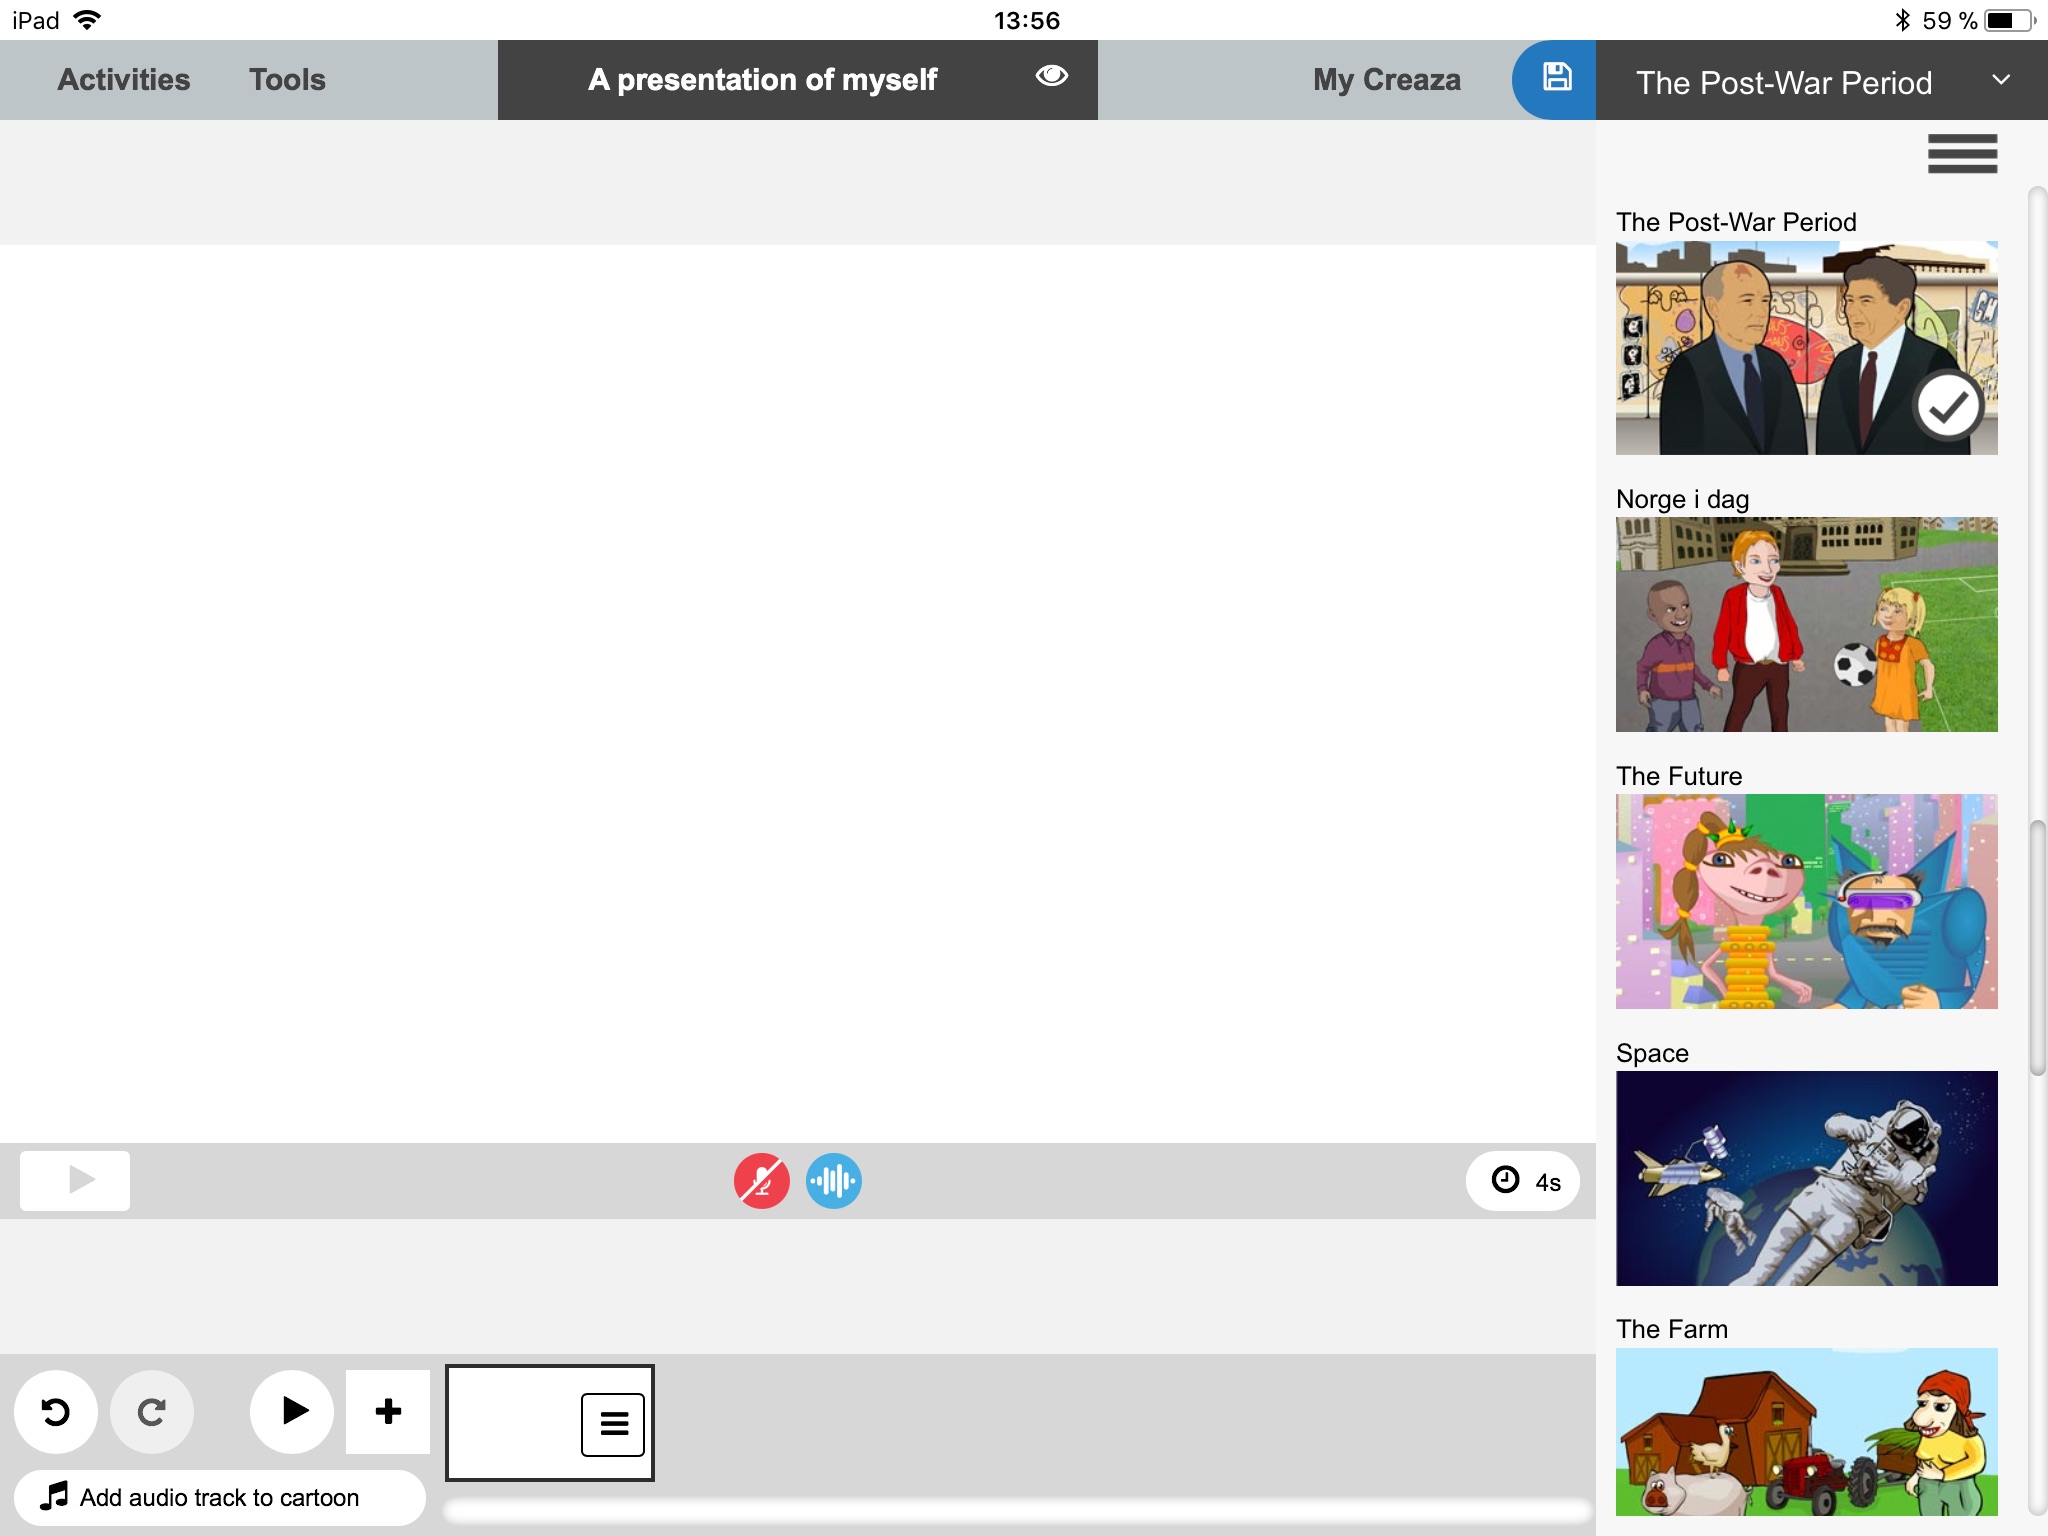Click the audio waveform icon
Viewport: 2048px width, 1536px height.
834,1179
